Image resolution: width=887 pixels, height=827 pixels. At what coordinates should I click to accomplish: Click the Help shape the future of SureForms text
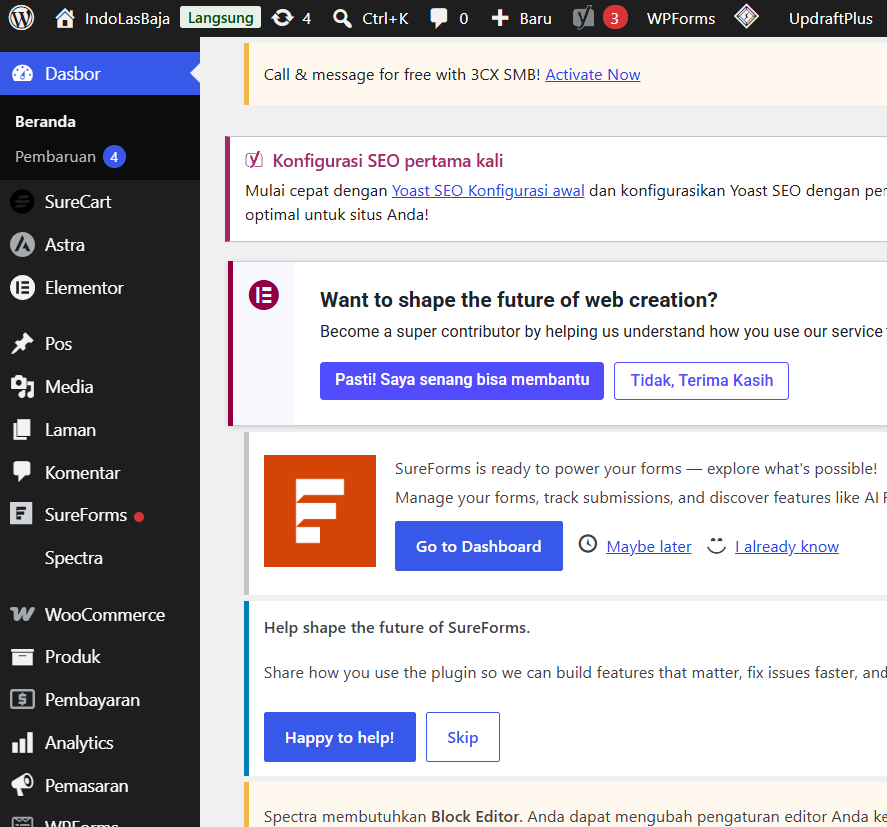pos(397,628)
